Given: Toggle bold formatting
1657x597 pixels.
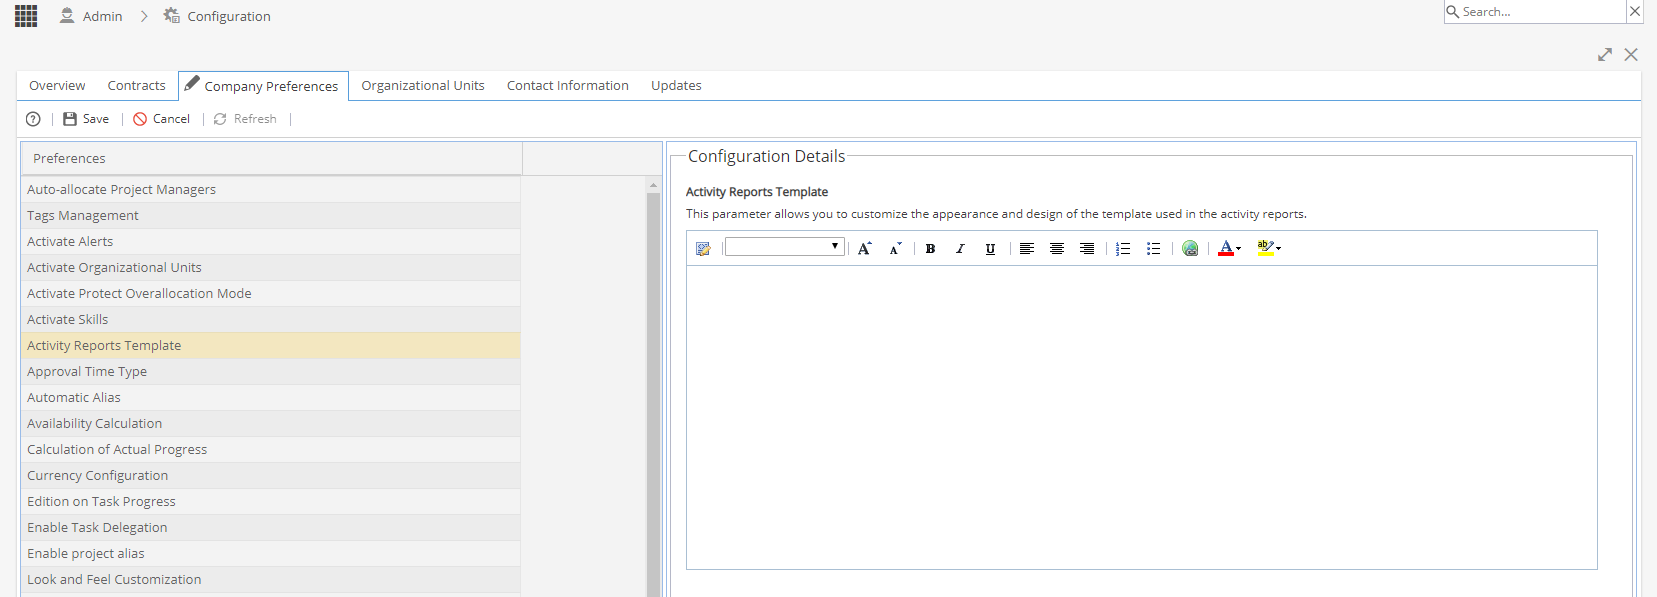Looking at the screenshot, I should 930,248.
